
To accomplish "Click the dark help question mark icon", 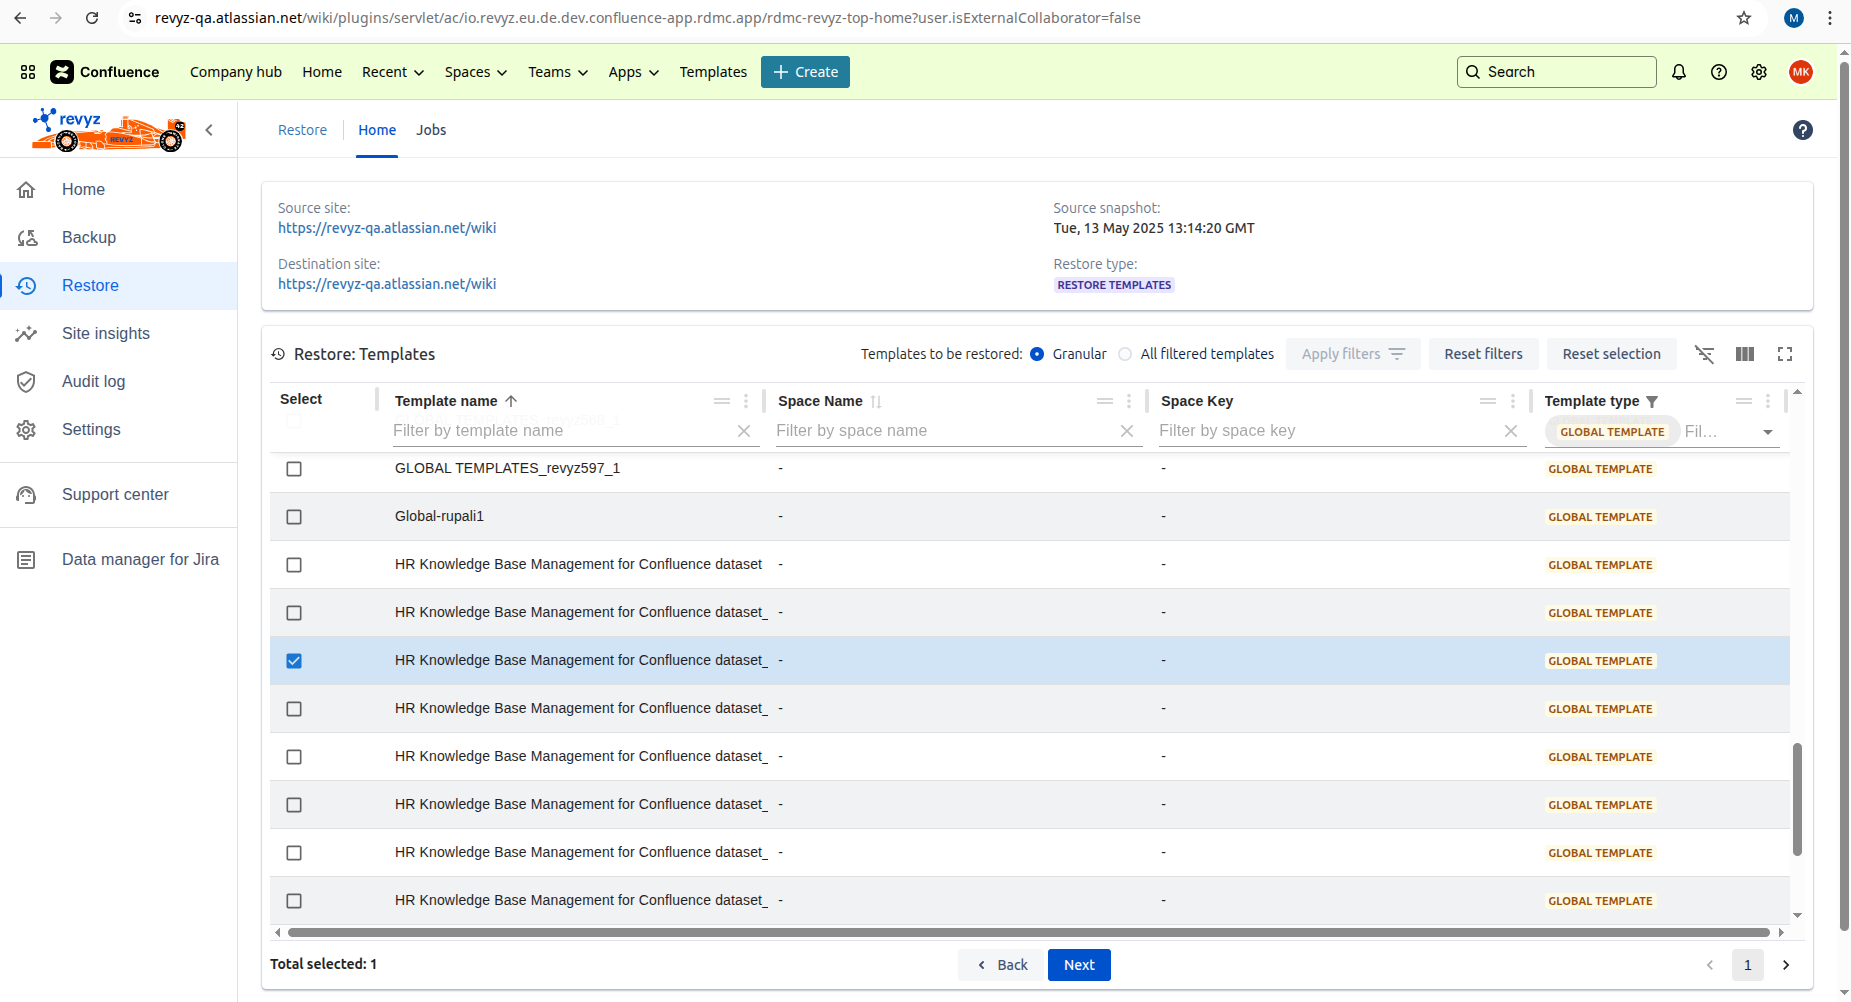I will pyautogui.click(x=1803, y=130).
